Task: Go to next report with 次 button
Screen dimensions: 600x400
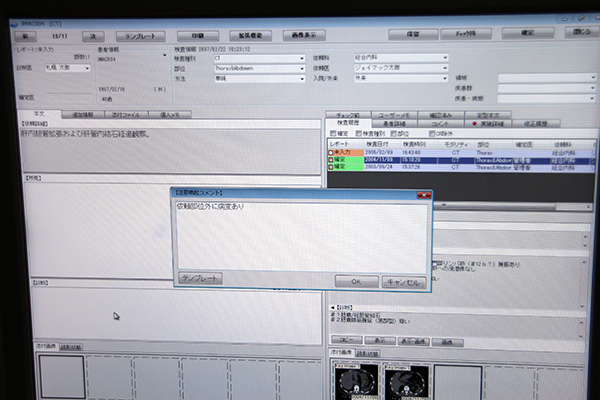Action: tap(93, 35)
